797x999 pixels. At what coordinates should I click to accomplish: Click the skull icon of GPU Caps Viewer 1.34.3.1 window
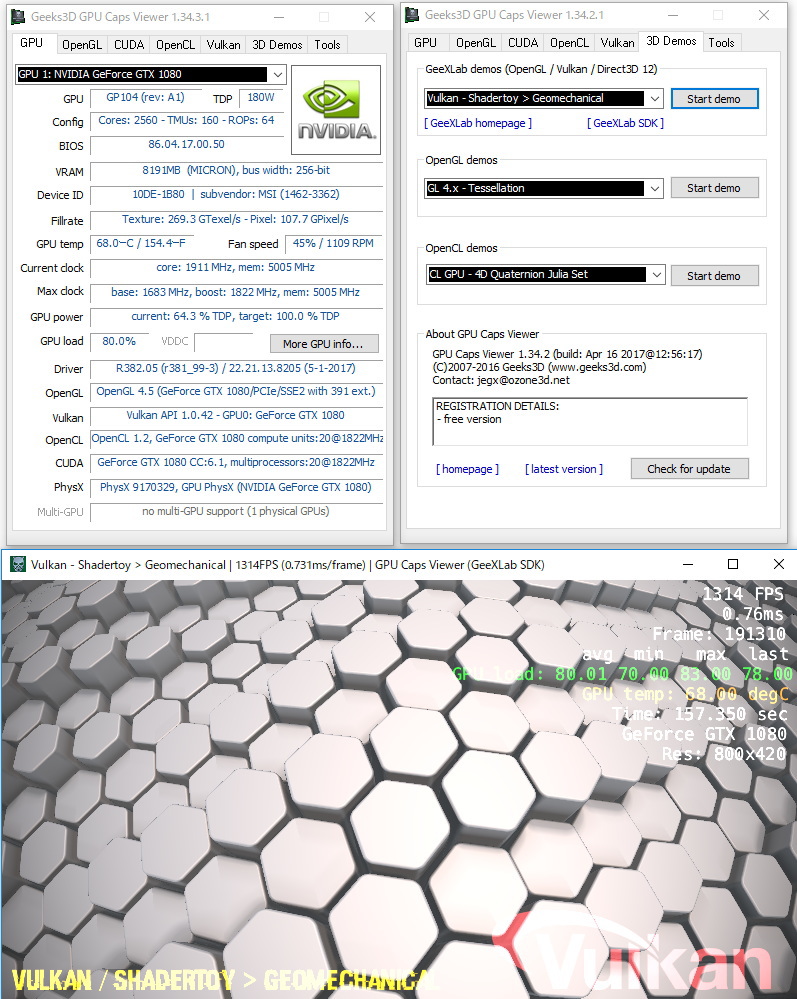coord(18,17)
